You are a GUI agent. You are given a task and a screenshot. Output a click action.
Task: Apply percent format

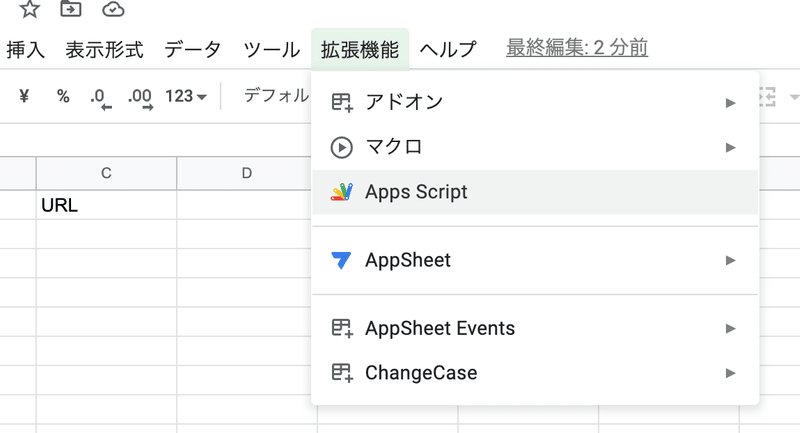click(x=63, y=96)
